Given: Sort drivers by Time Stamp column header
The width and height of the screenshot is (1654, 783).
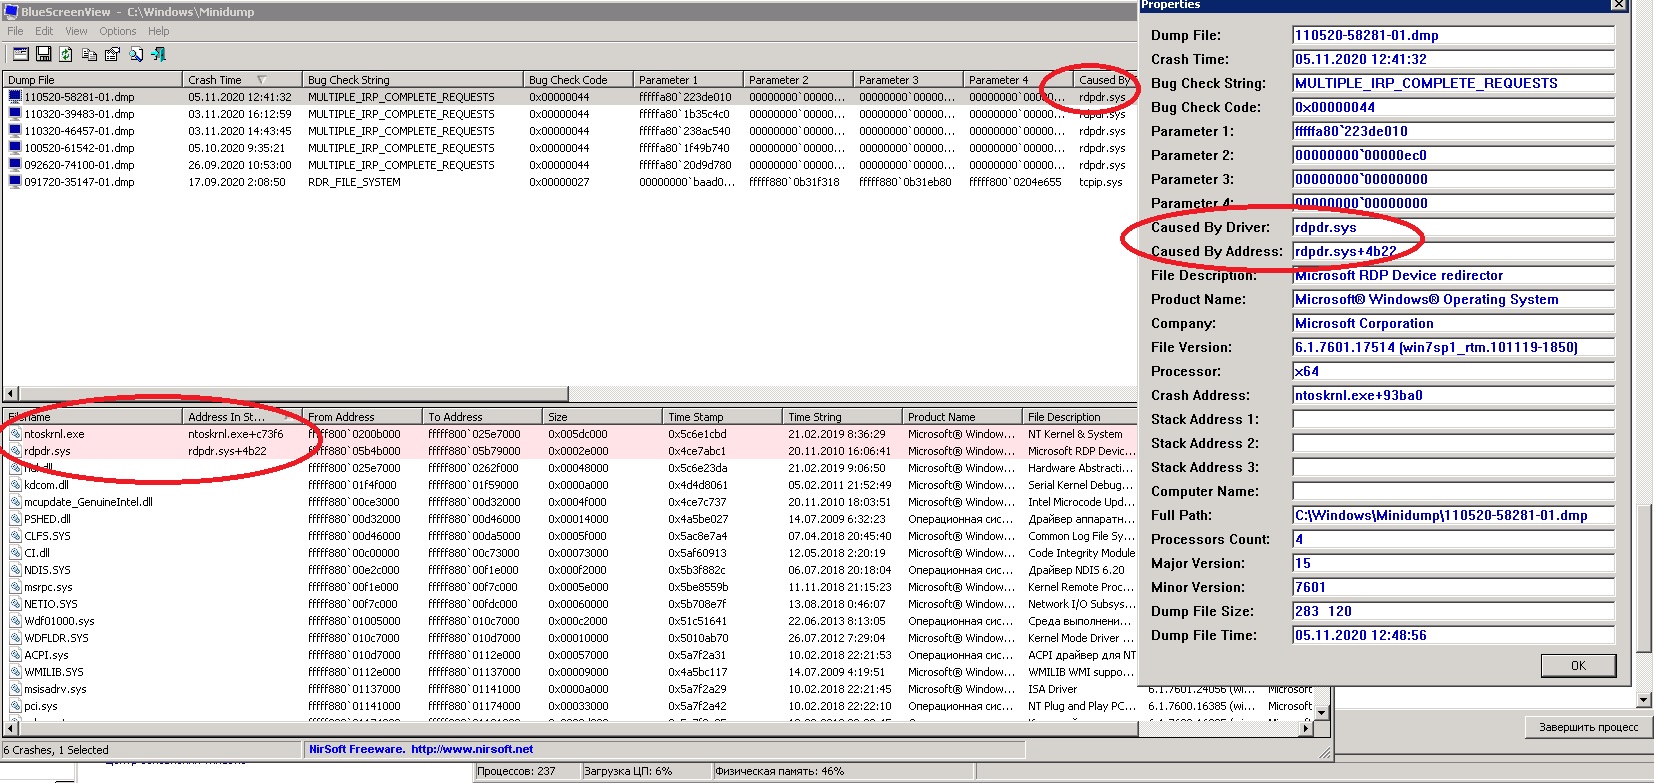Looking at the screenshot, I should [x=722, y=417].
